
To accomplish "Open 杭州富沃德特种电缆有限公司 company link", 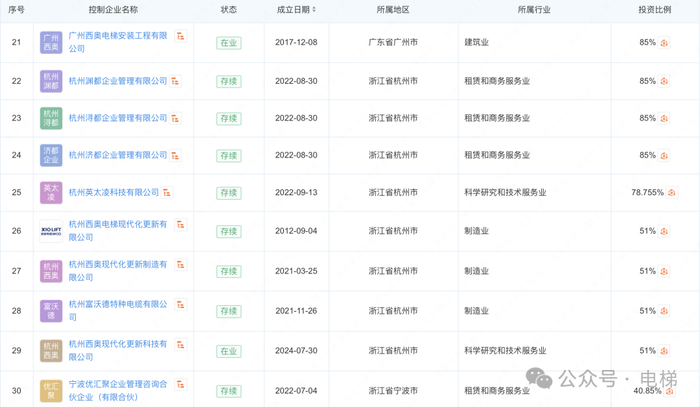I will pos(118,311).
